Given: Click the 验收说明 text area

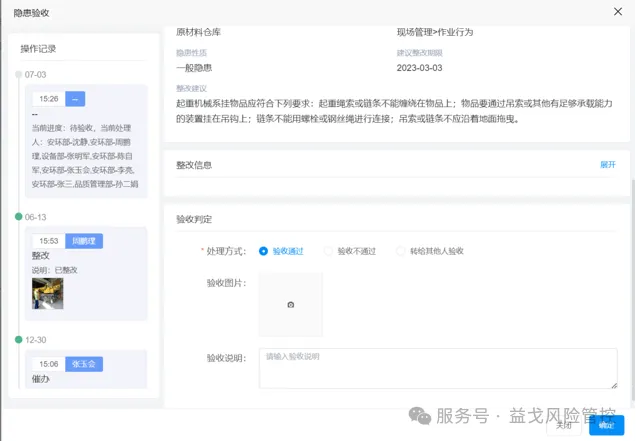Looking at the screenshot, I should coord(438,368).
